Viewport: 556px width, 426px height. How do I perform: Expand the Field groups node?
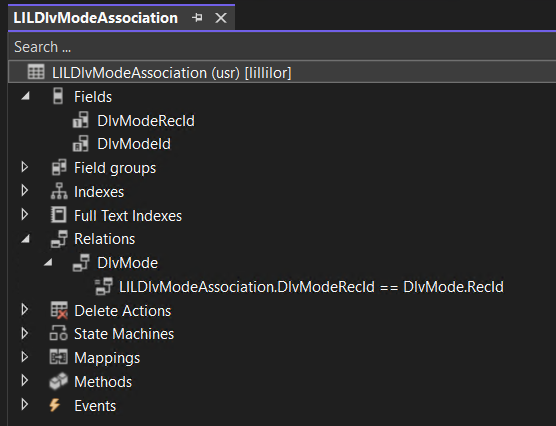[x=24, y=167]
